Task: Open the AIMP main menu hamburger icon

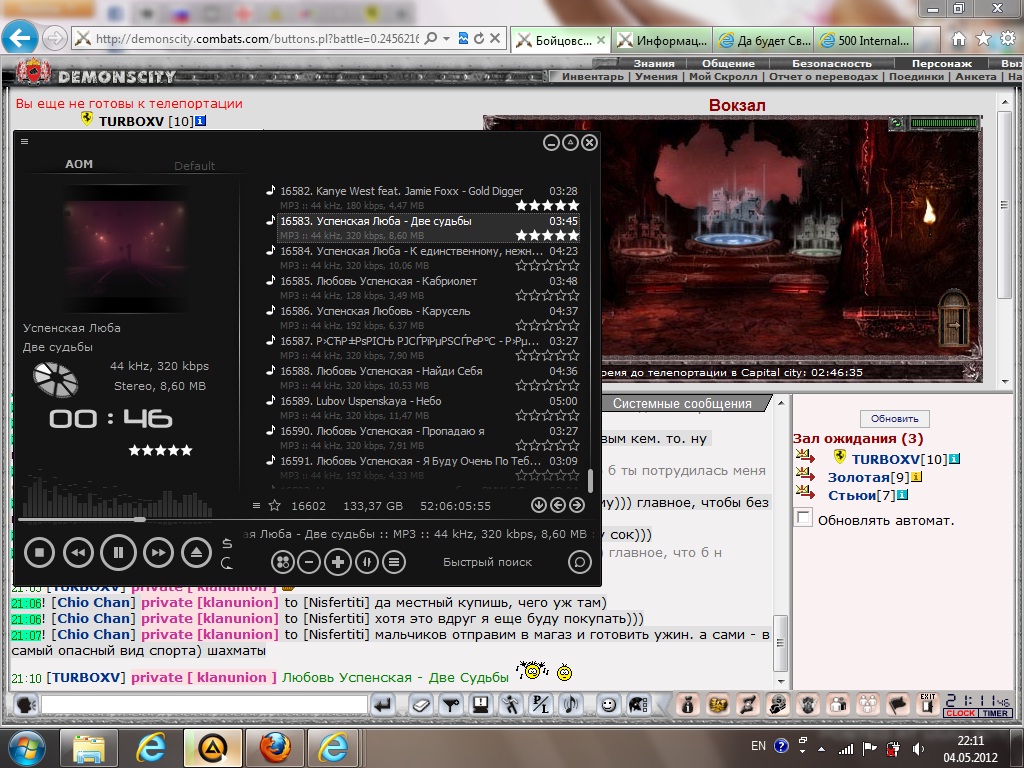Action: point(24,141)
